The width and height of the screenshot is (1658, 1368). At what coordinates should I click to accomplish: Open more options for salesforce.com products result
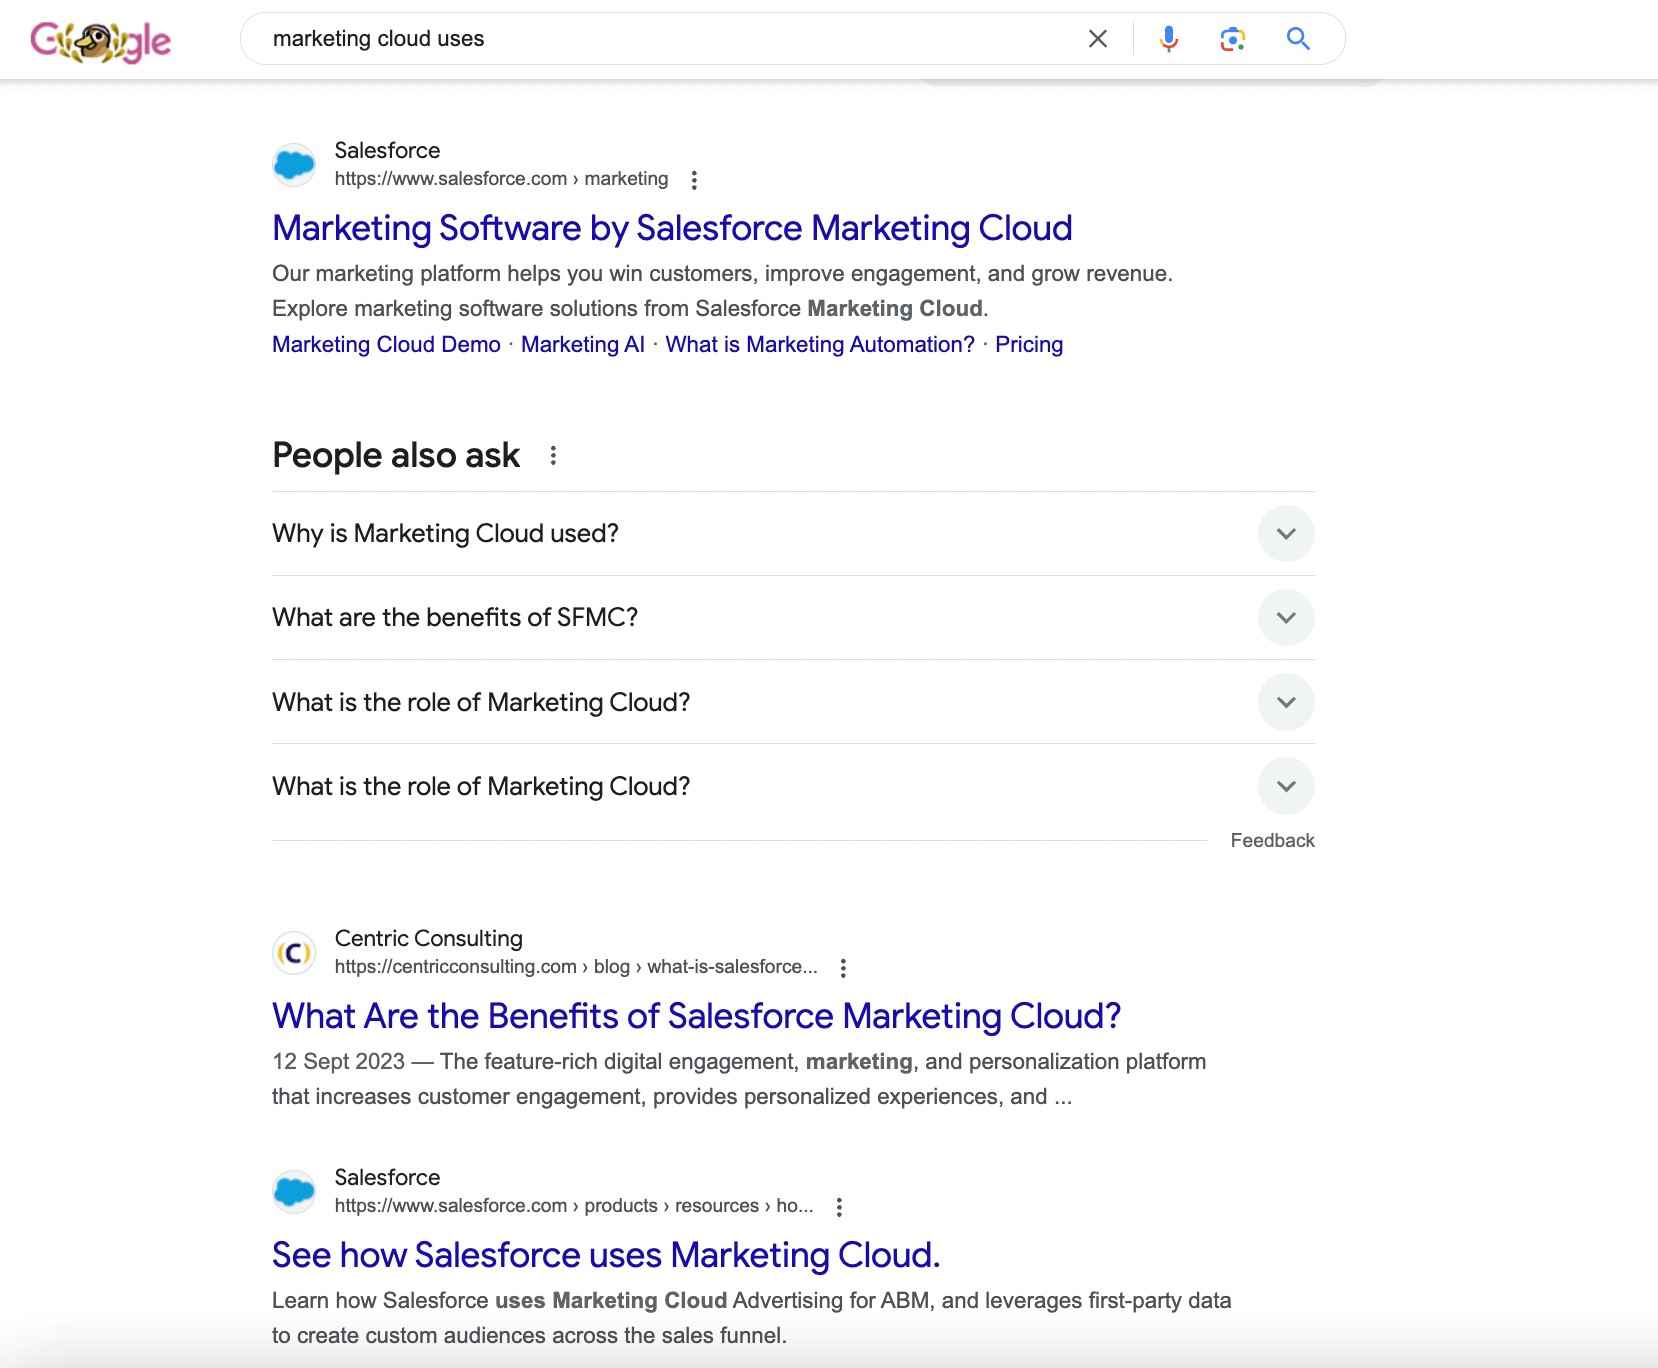tap(839, 1207)
